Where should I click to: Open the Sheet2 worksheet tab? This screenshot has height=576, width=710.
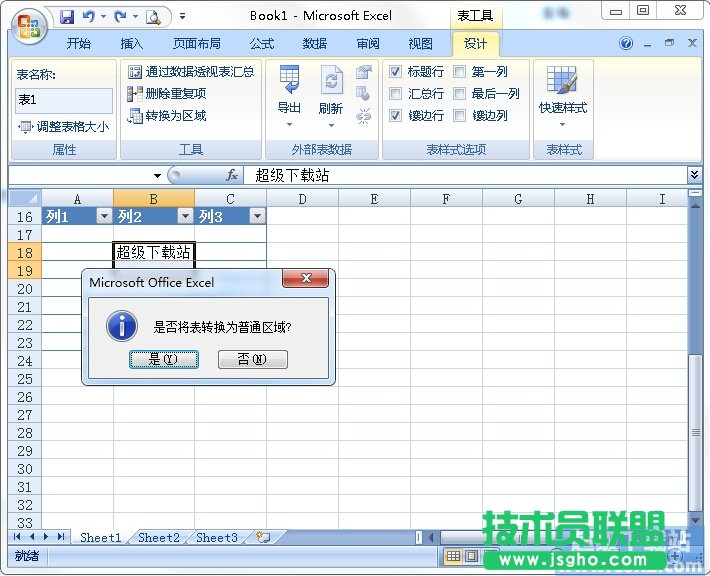coord(158,537)
